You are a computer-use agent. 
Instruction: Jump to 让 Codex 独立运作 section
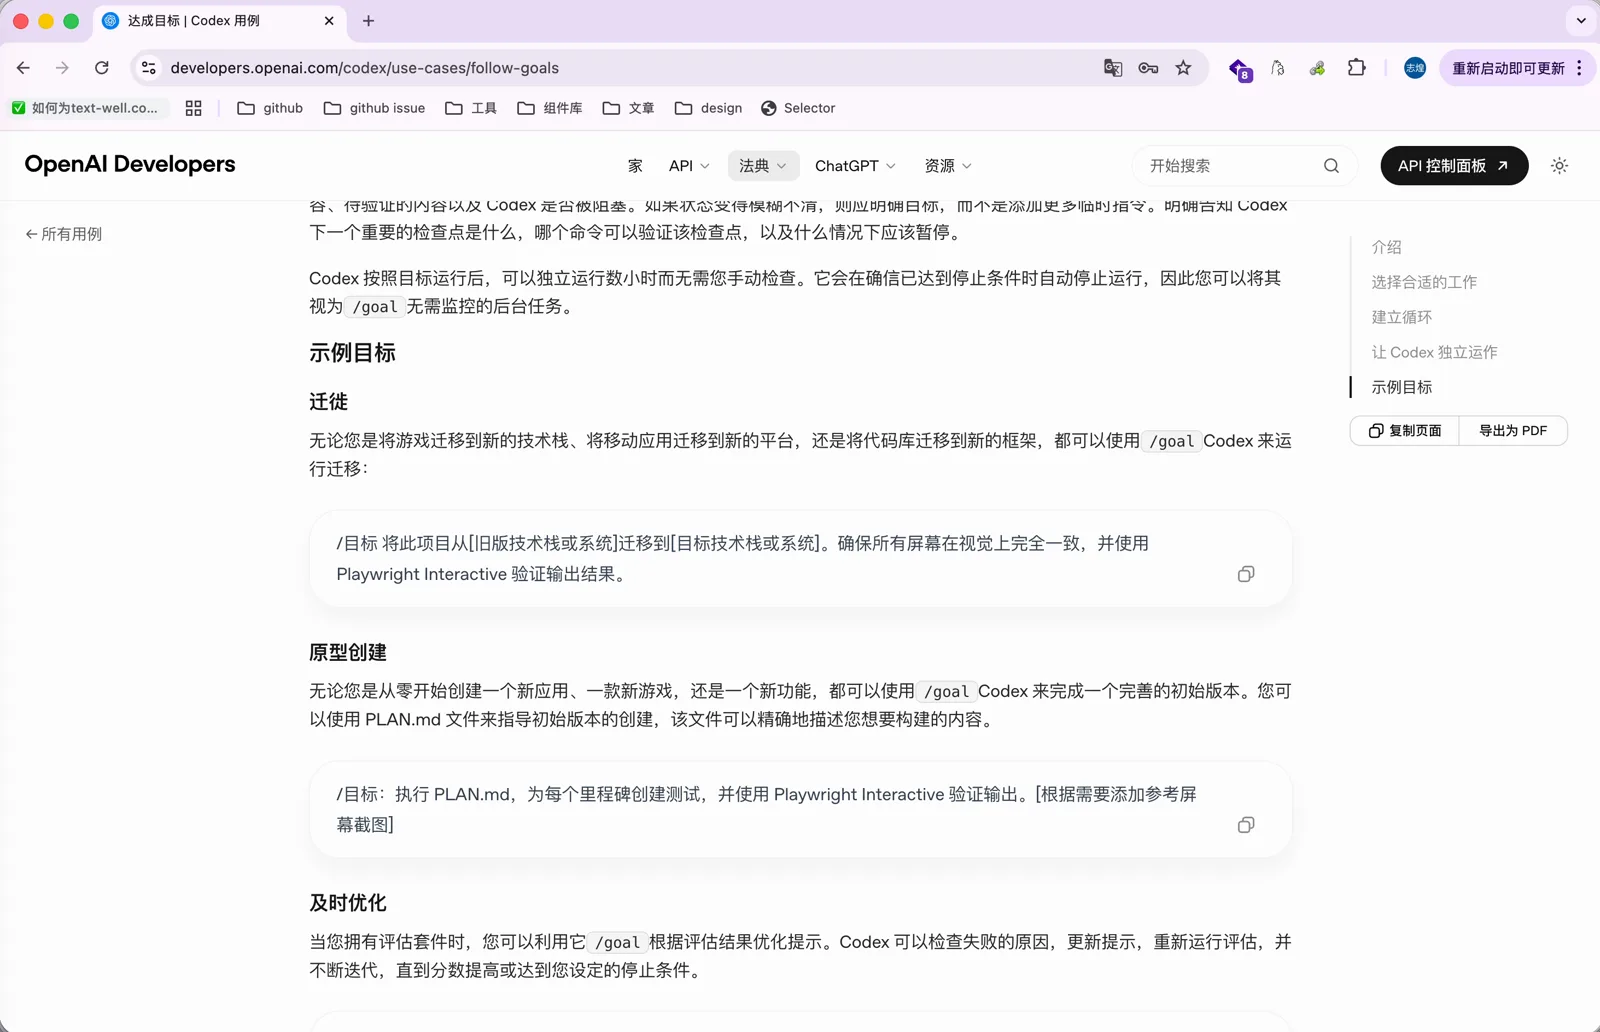(x=1434, y=352)
